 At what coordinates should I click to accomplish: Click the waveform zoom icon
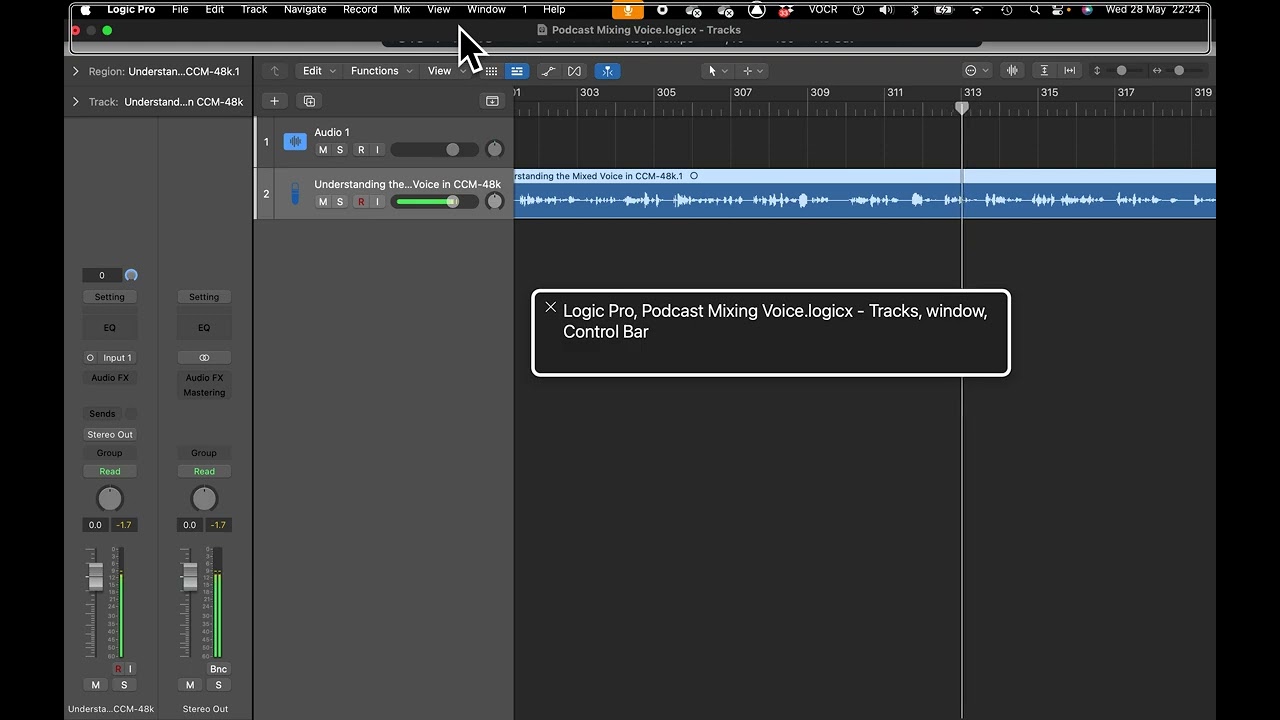(1012, 71)
